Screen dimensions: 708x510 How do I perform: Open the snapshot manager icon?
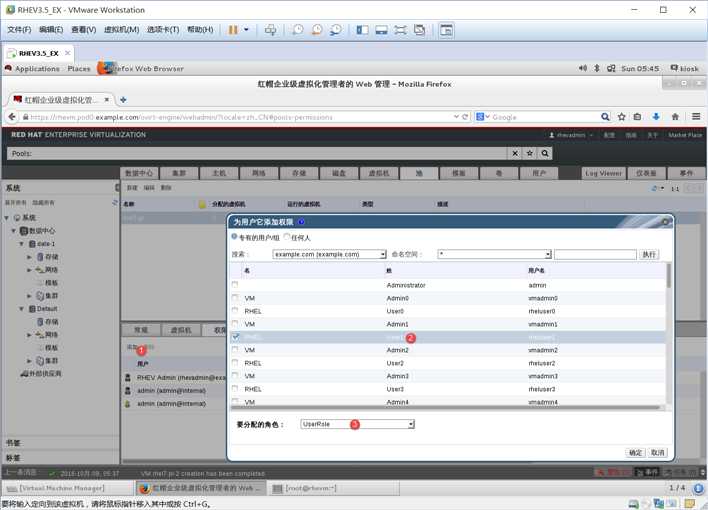[x=336, y=30]
